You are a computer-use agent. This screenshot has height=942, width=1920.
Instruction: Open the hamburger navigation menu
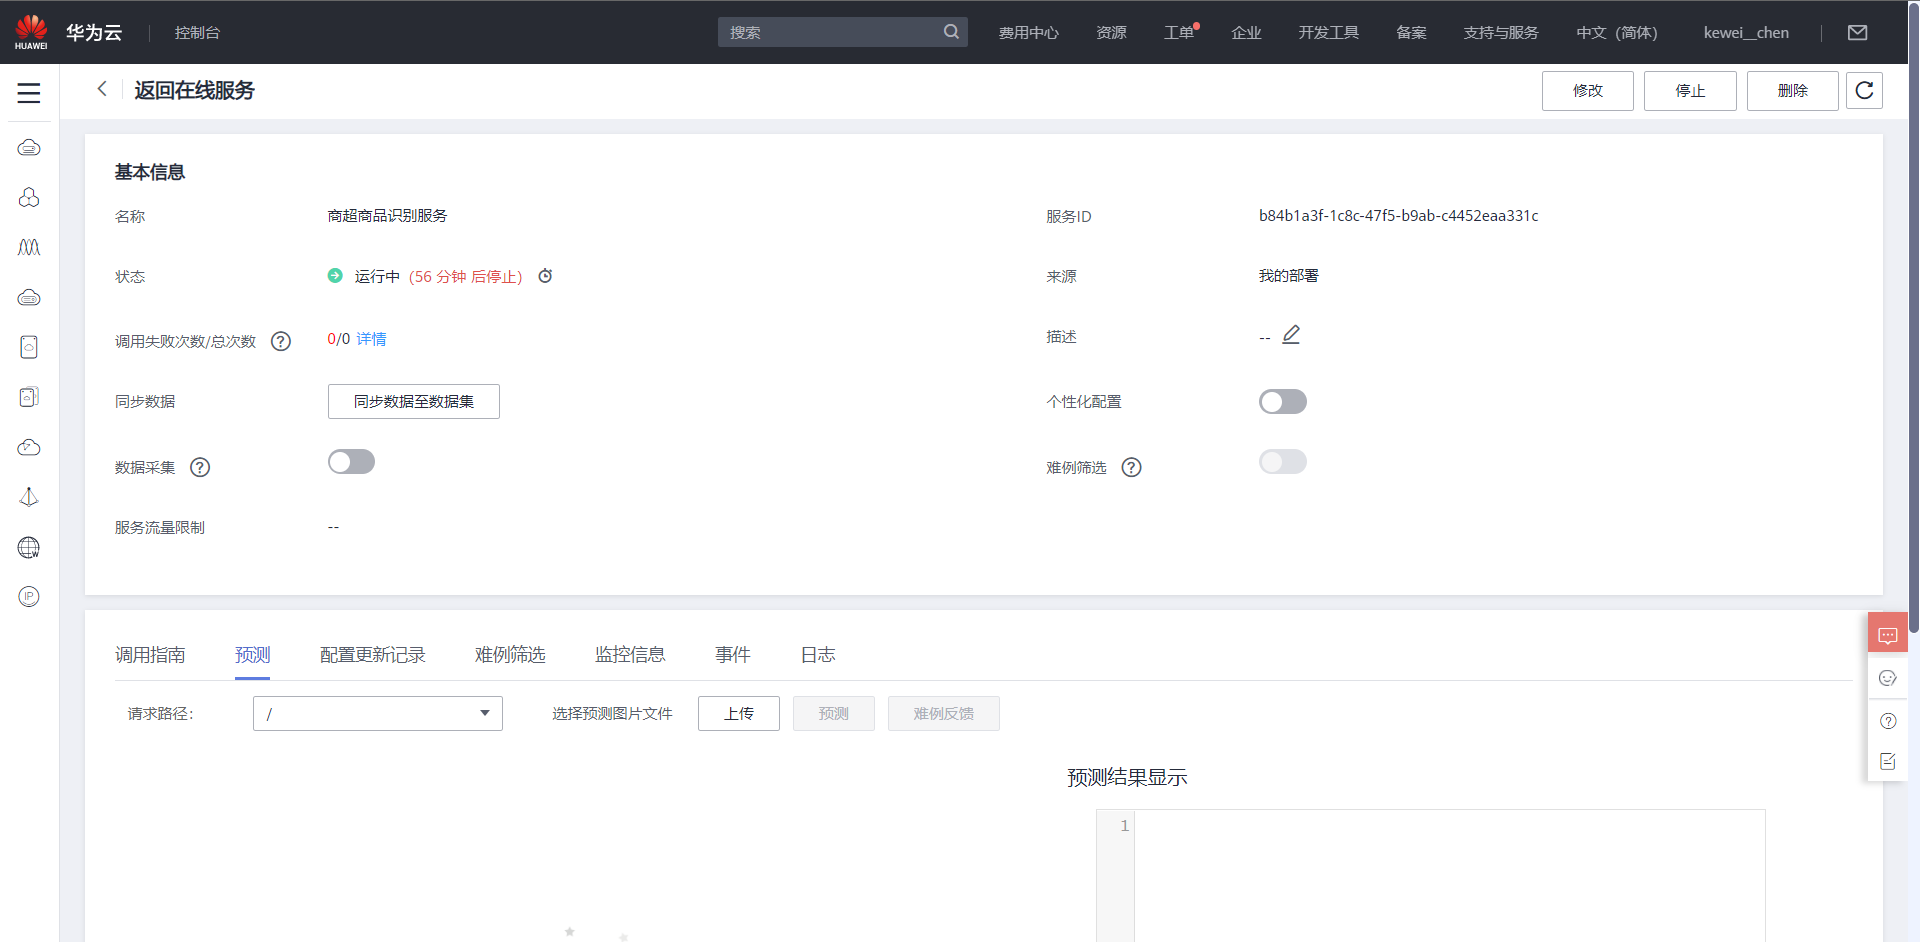(29, 93)
